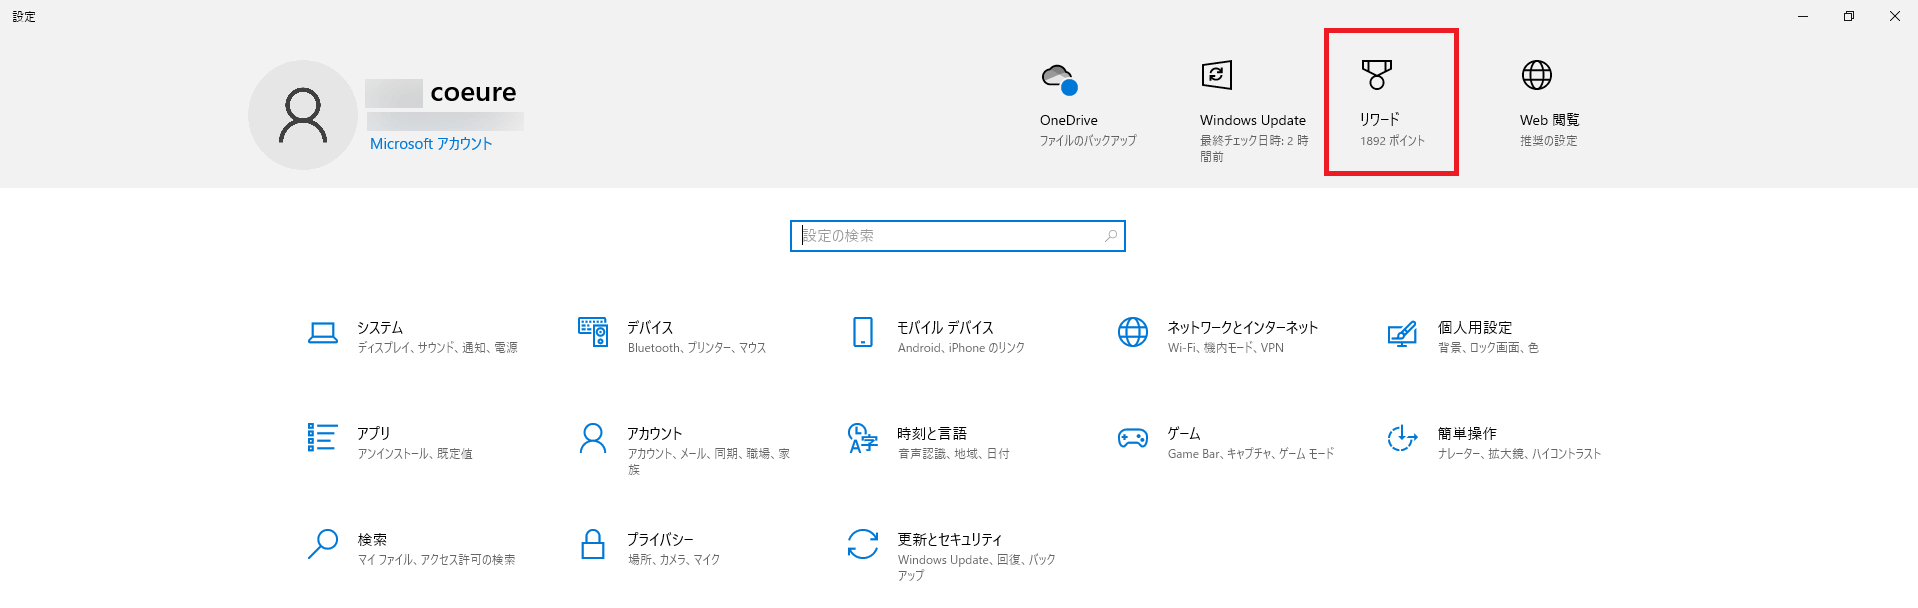Click the user profile avatar picture

[x=303, y=115]
